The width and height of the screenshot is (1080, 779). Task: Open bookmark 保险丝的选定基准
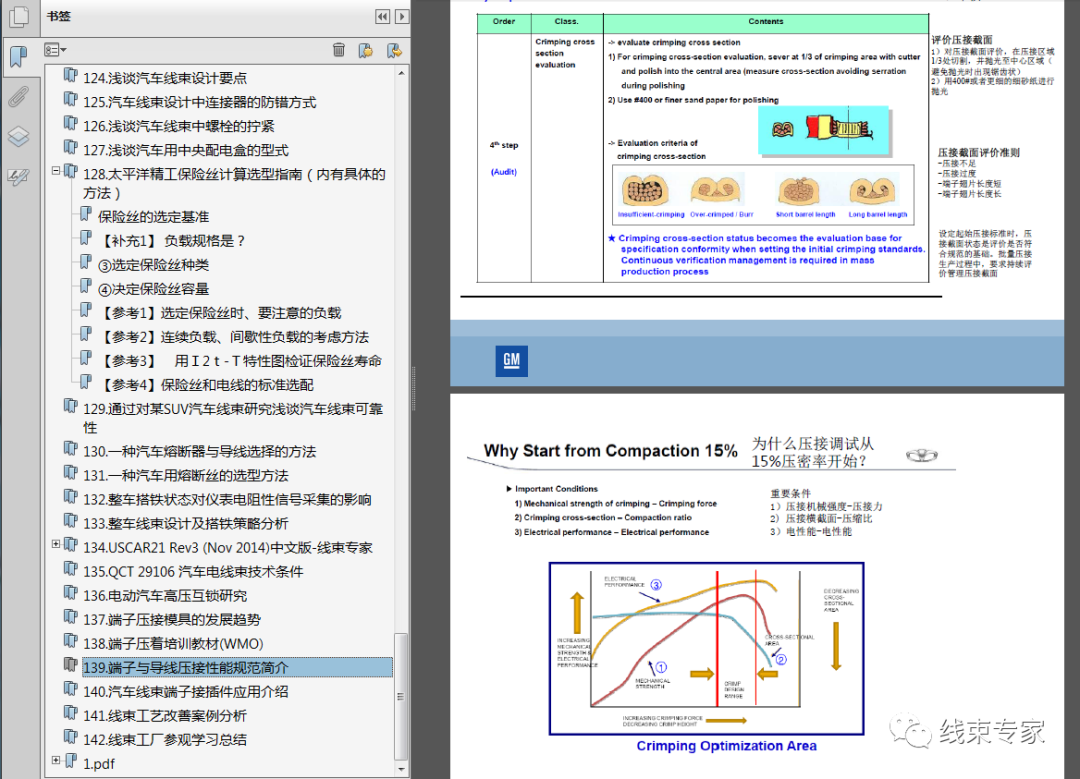pos(155,216)
